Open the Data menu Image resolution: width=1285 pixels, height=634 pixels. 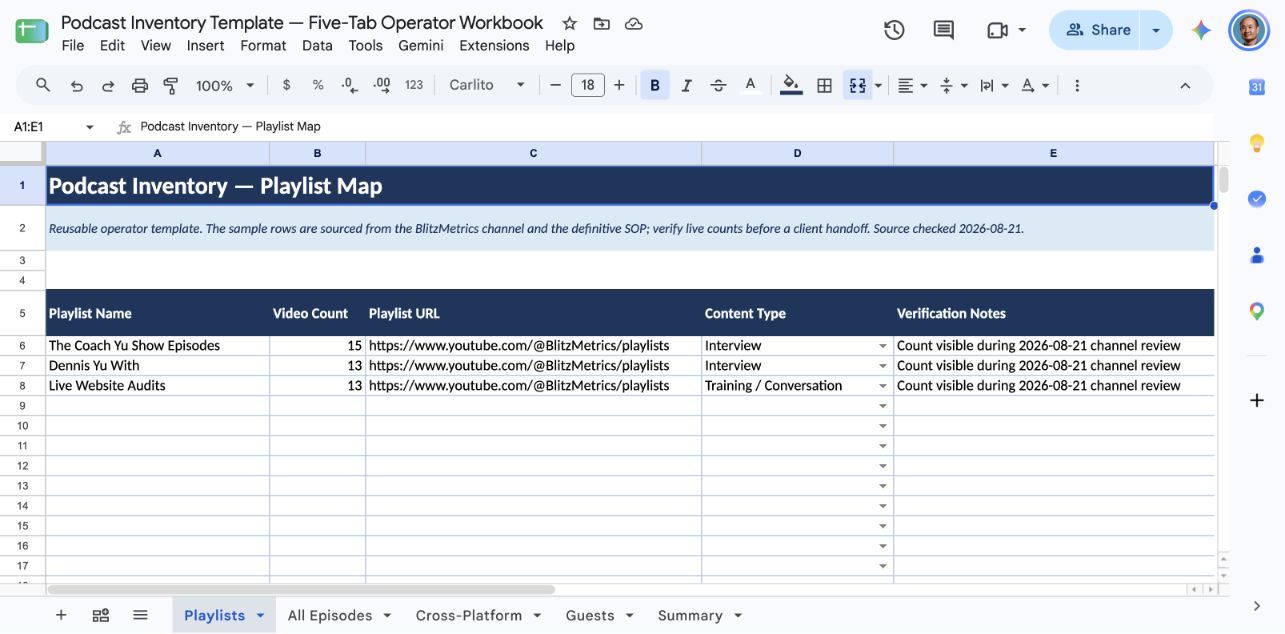pos(317,45)
